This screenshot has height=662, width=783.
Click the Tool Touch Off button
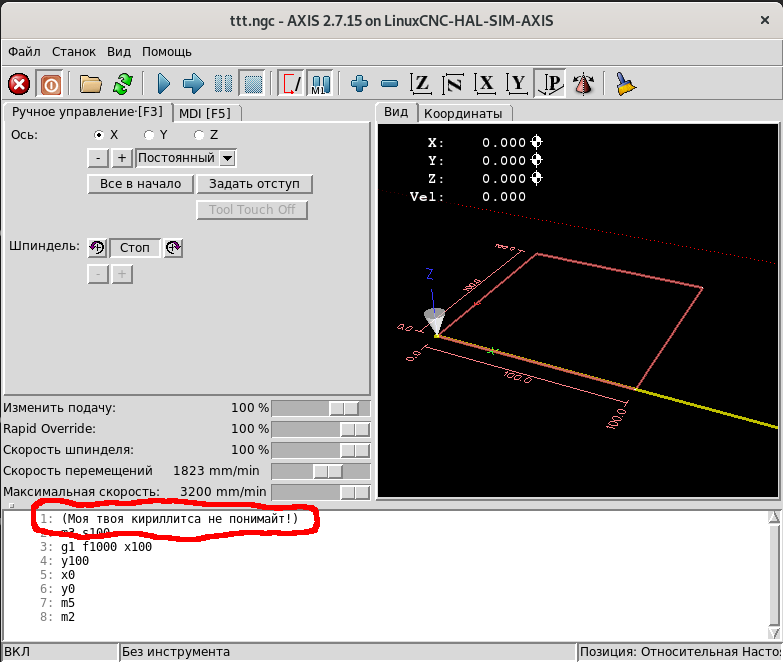[x=252, y=210]
